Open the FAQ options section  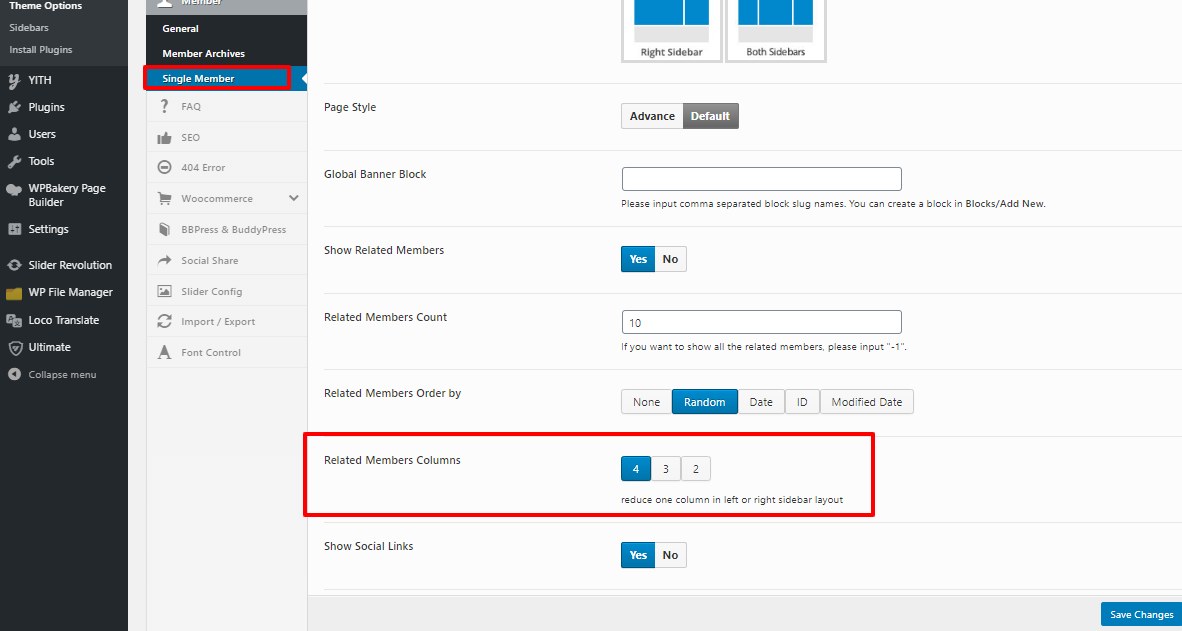[x=227, y=106]
